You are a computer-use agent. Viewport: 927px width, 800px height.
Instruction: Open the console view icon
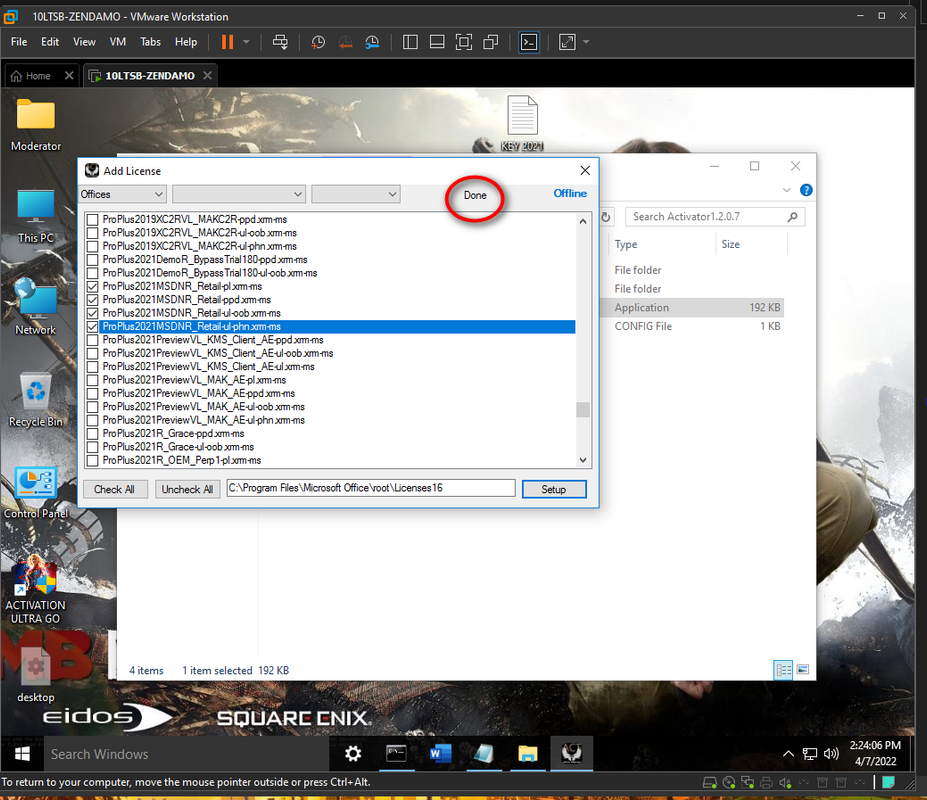(x=529, y=42)
